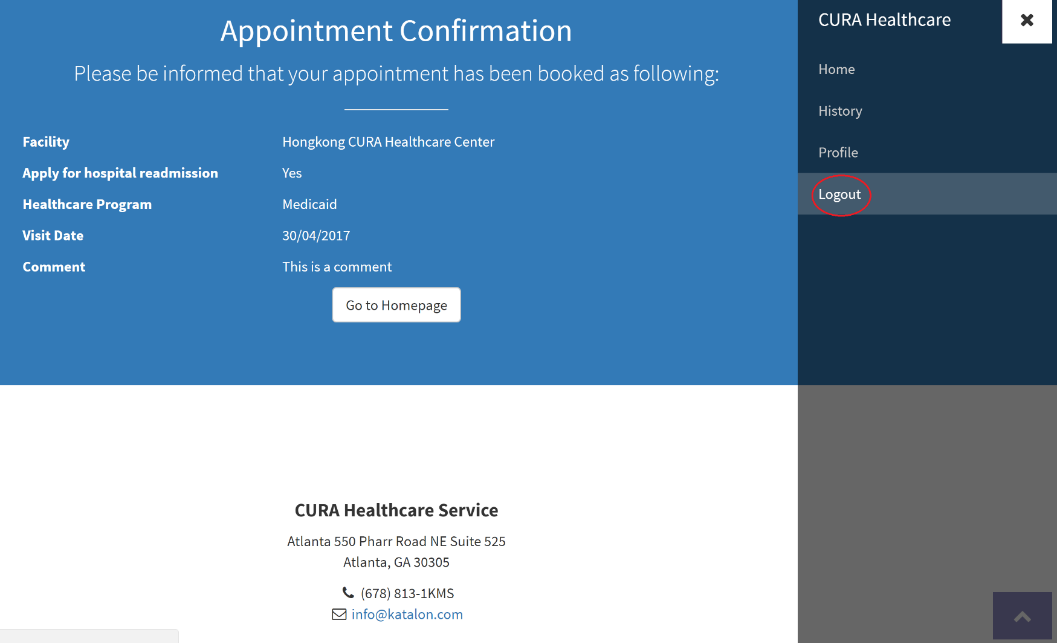Click the text "This is a comment"
This screenshot has height=643, width=1057.
pos(337,267)
